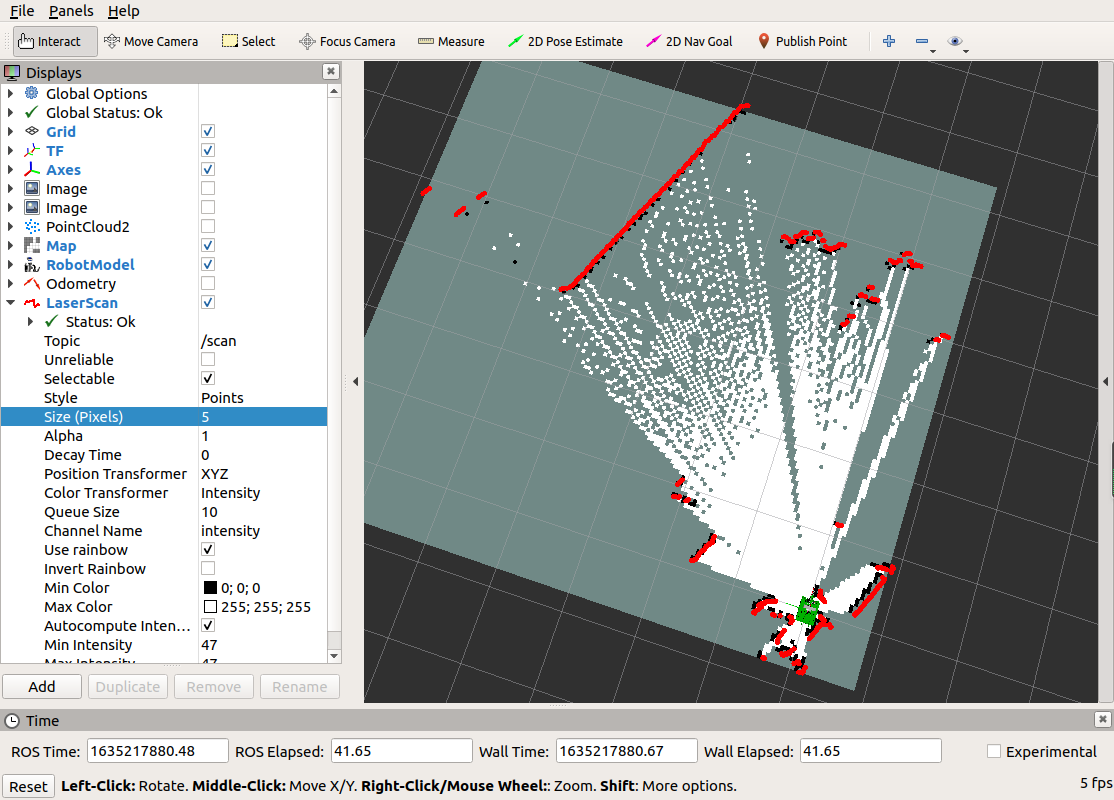The height and width of the screenshot is (800, 1114).
Task: Expand the LaserScan Status: Ok row
Action: [x=30, y=321]
